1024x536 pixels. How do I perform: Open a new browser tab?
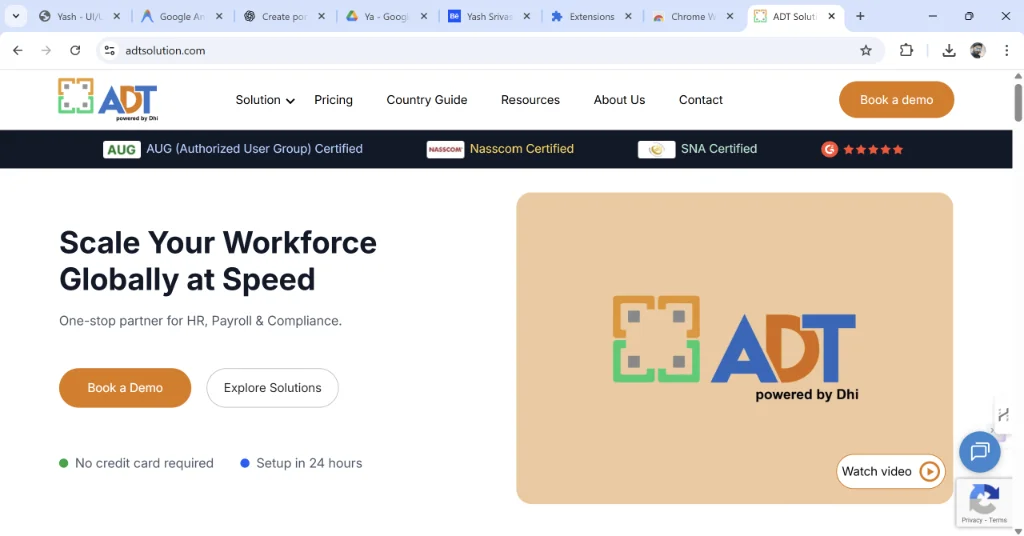click(x=860, y=16)
